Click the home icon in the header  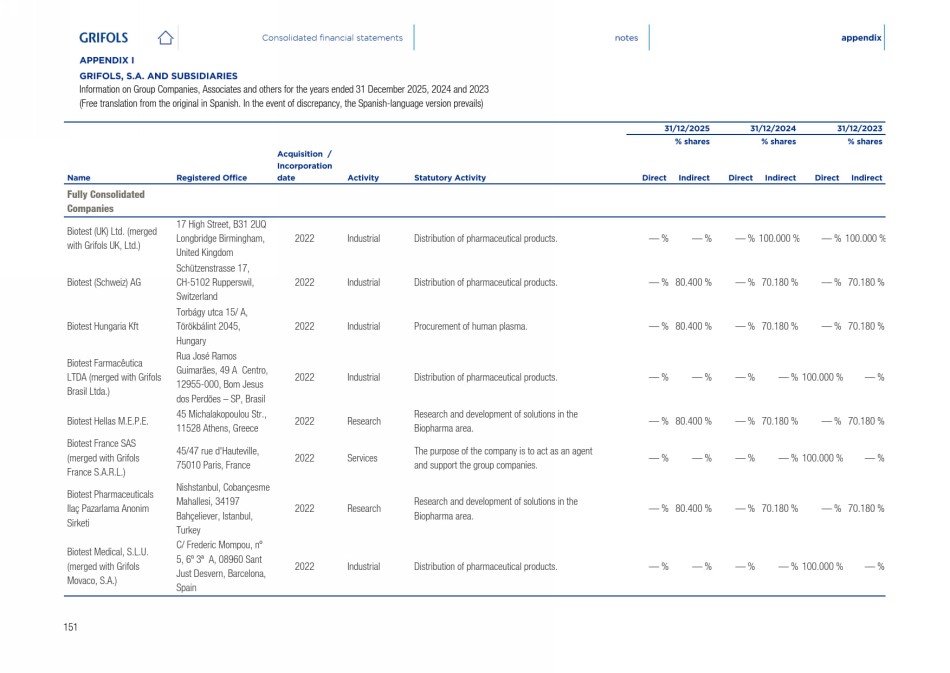(x=166, y=38)
